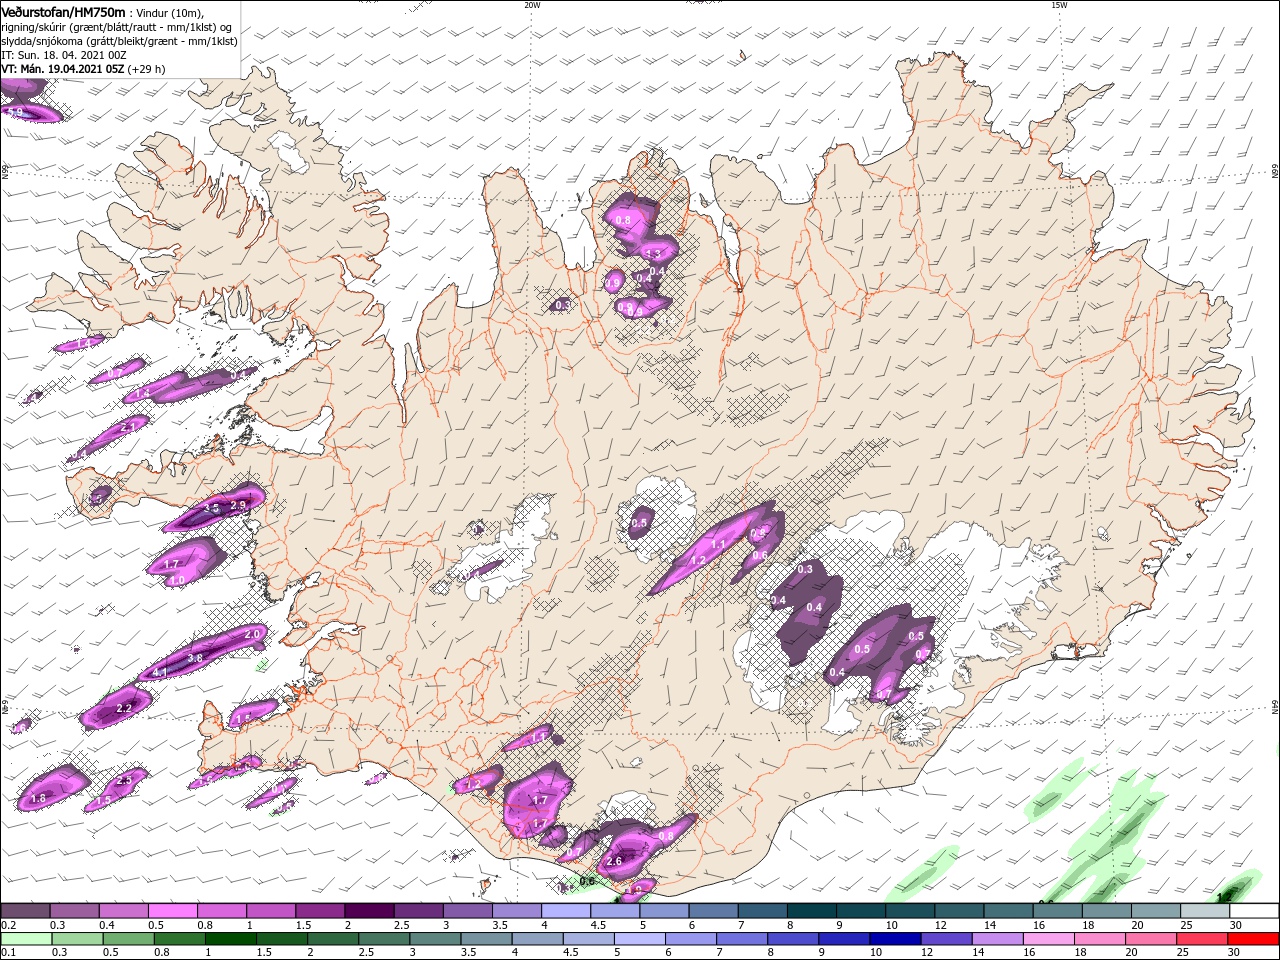1280x960 pixels.
Task: Click the 2.2 precipitation value
Action: click(124, 708)
